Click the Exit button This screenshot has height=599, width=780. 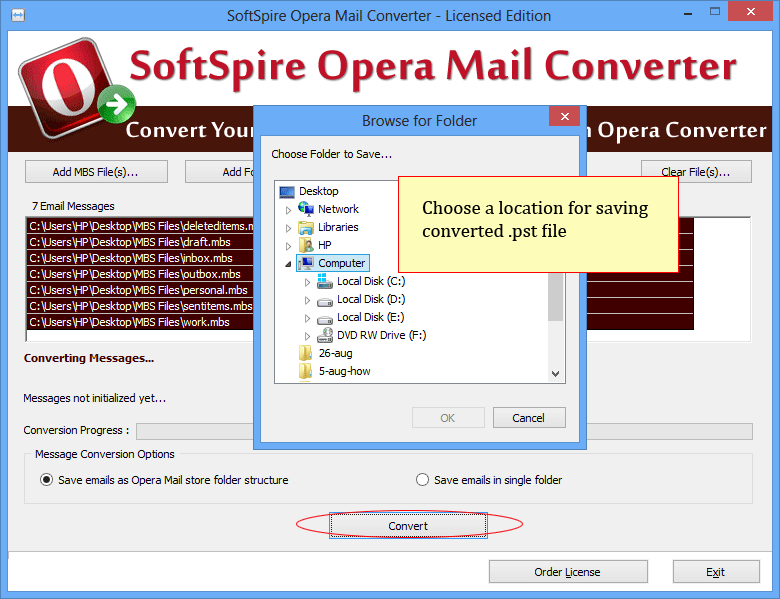point(716,572)
